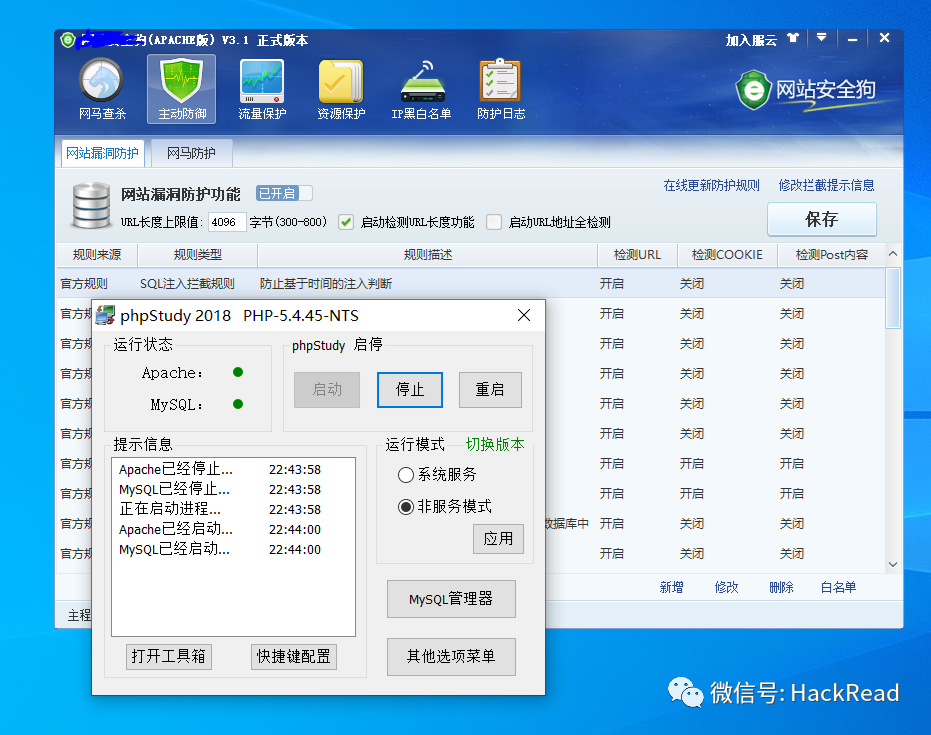Click the 网站安全狗 logo
This screenshot has width=931, height=735.
click(x=806, y=90)
